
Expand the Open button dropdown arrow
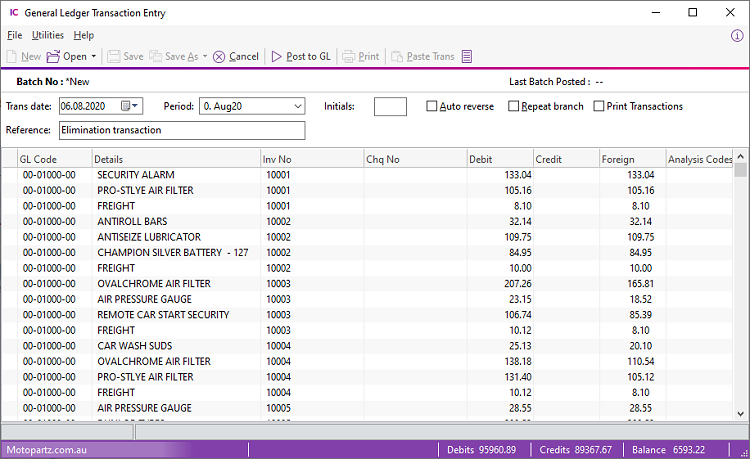click(x=95, y=57)
